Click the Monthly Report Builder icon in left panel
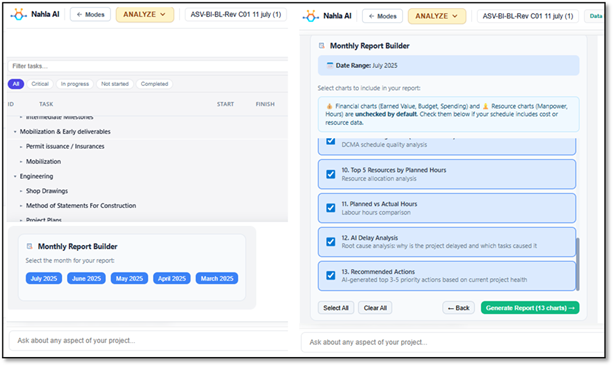 click(x=29, y=247)
